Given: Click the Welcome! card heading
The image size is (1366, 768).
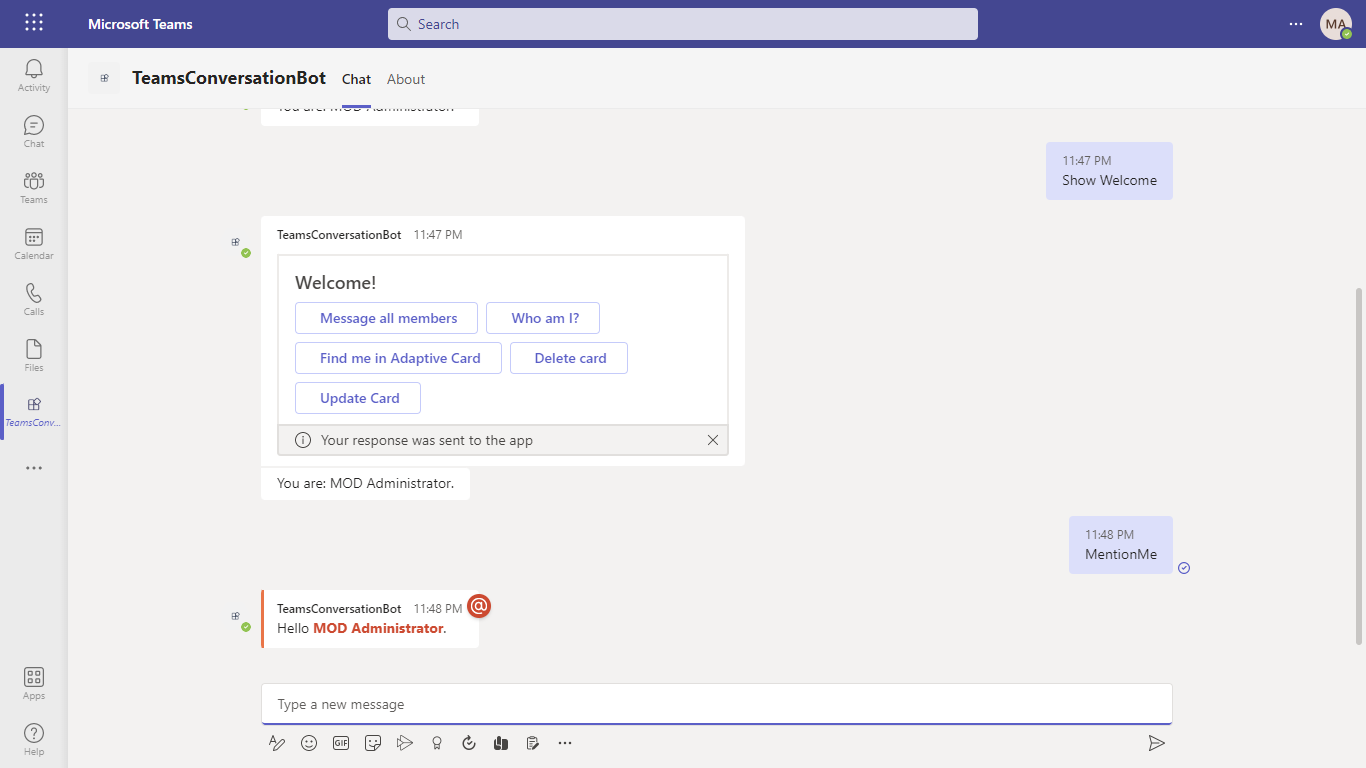Looking at the screenshot, I should coord(336,283).
